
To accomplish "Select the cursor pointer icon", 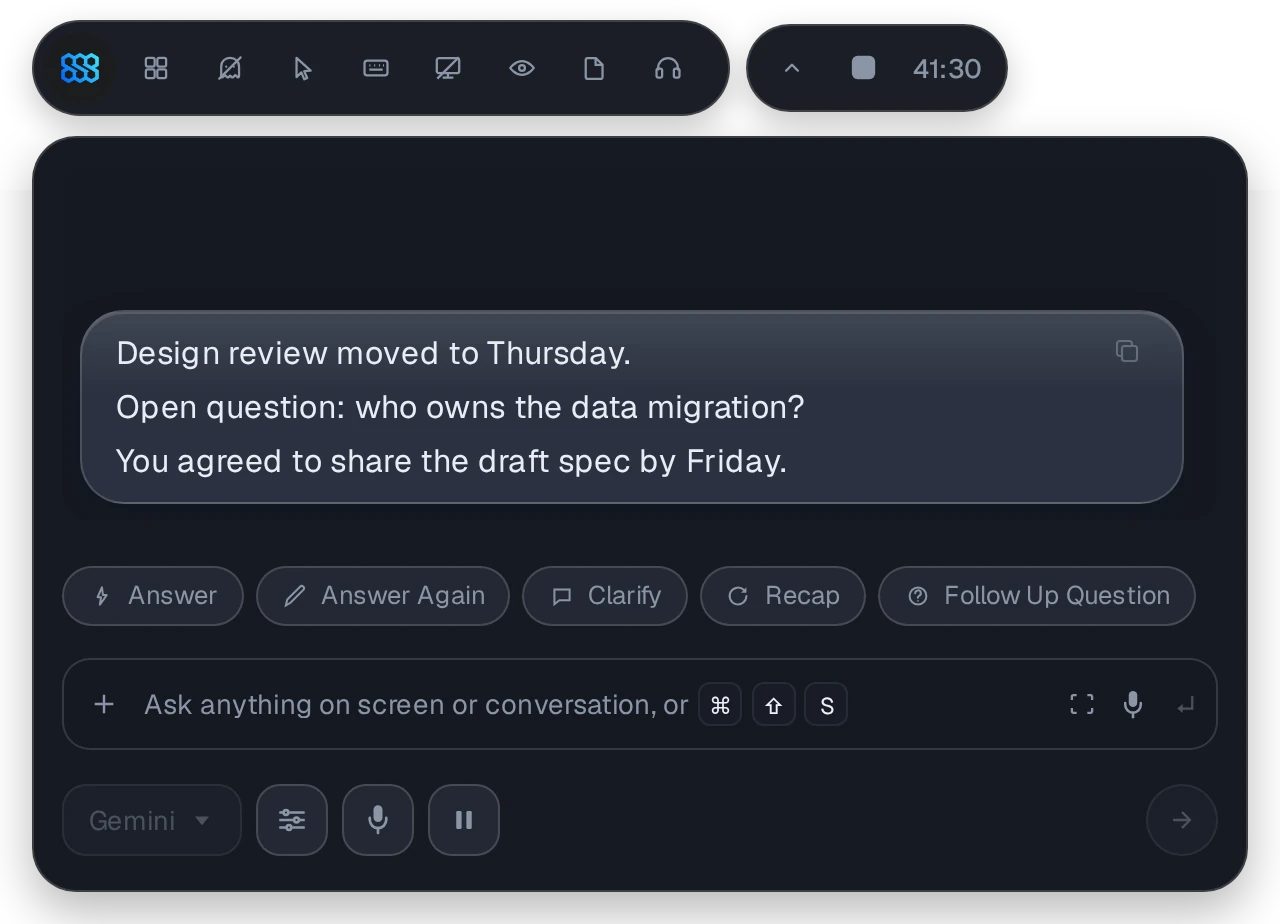I will click(303, 68).
